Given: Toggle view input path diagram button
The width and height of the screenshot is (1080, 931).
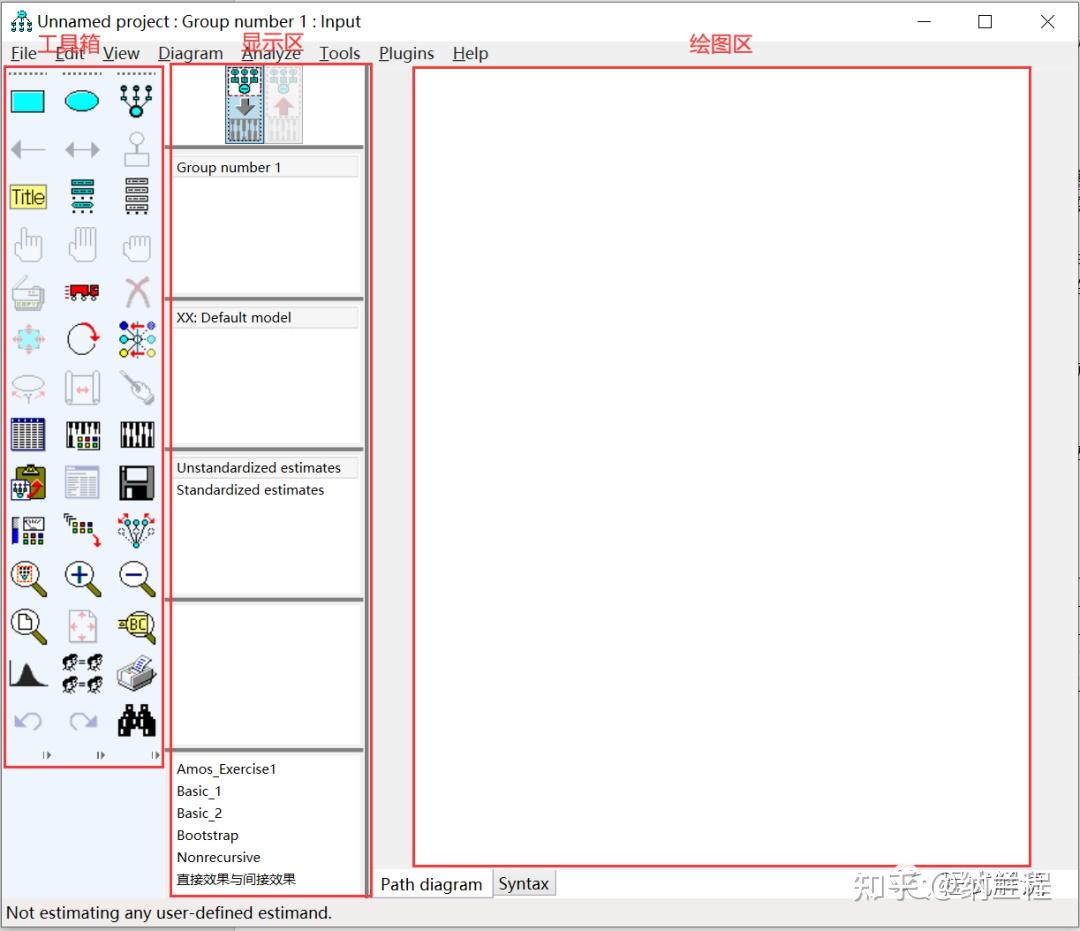Looking at the screenshot, I should [245, 105].
